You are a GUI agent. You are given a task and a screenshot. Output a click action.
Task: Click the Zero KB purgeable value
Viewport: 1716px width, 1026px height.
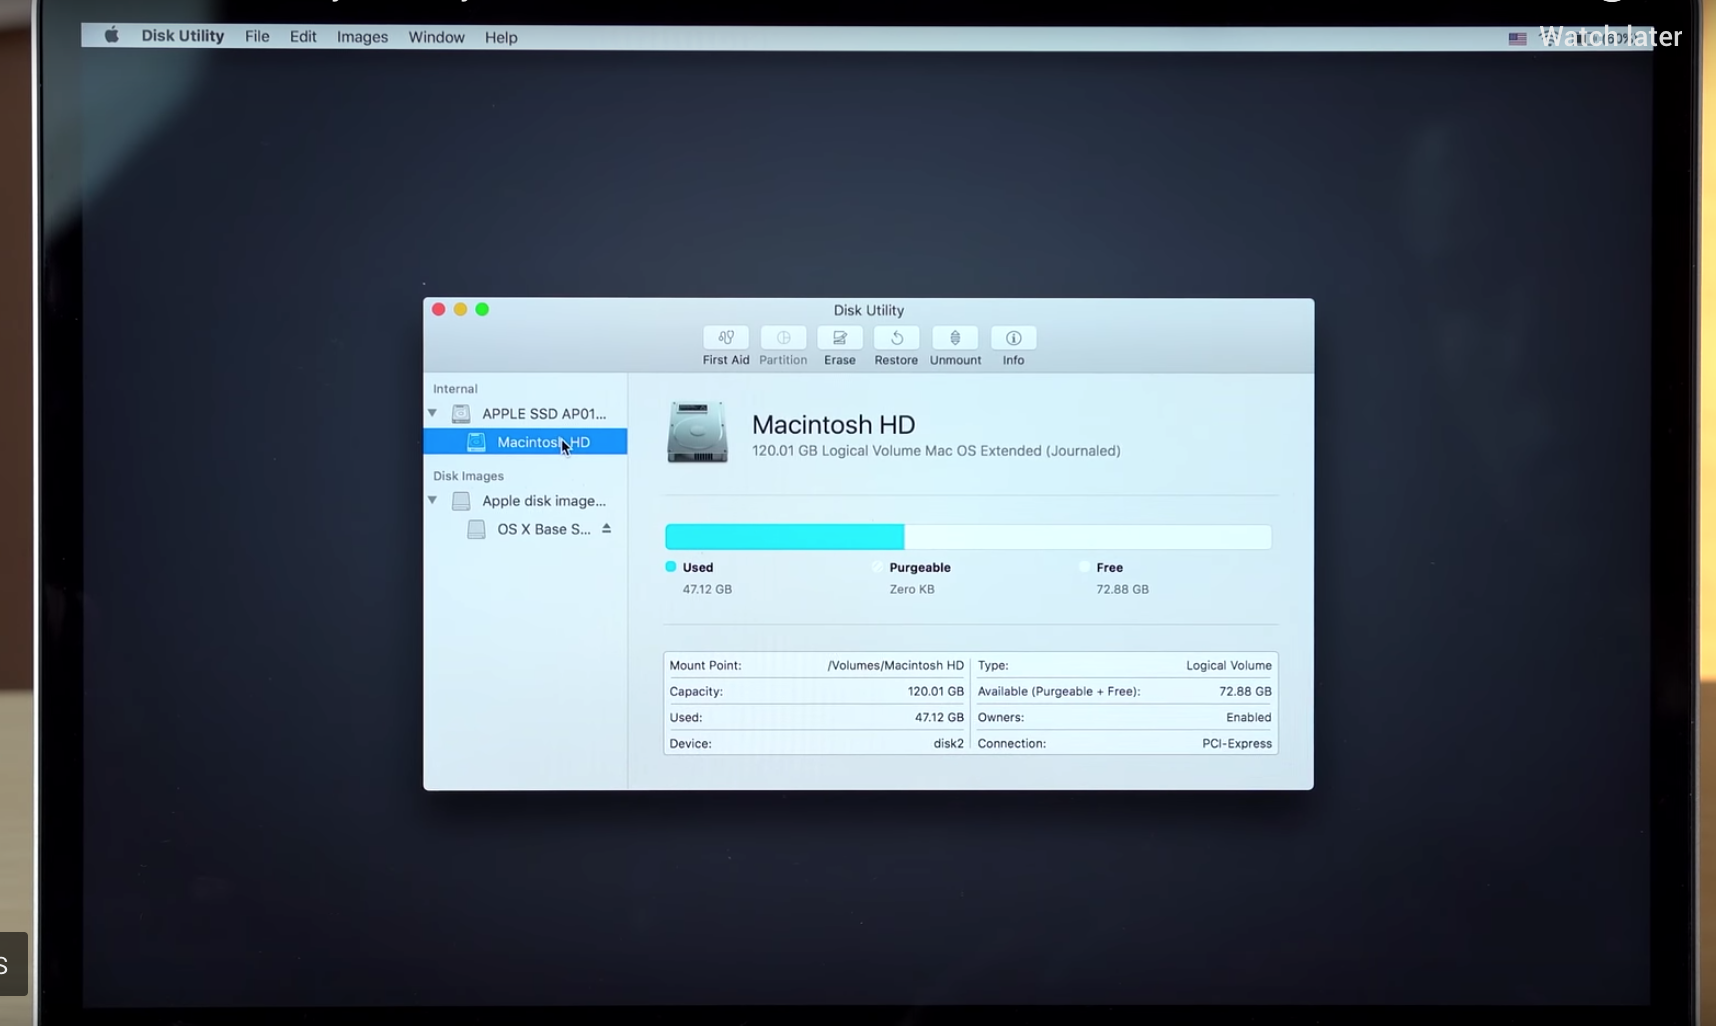click(x=912, y=589)
